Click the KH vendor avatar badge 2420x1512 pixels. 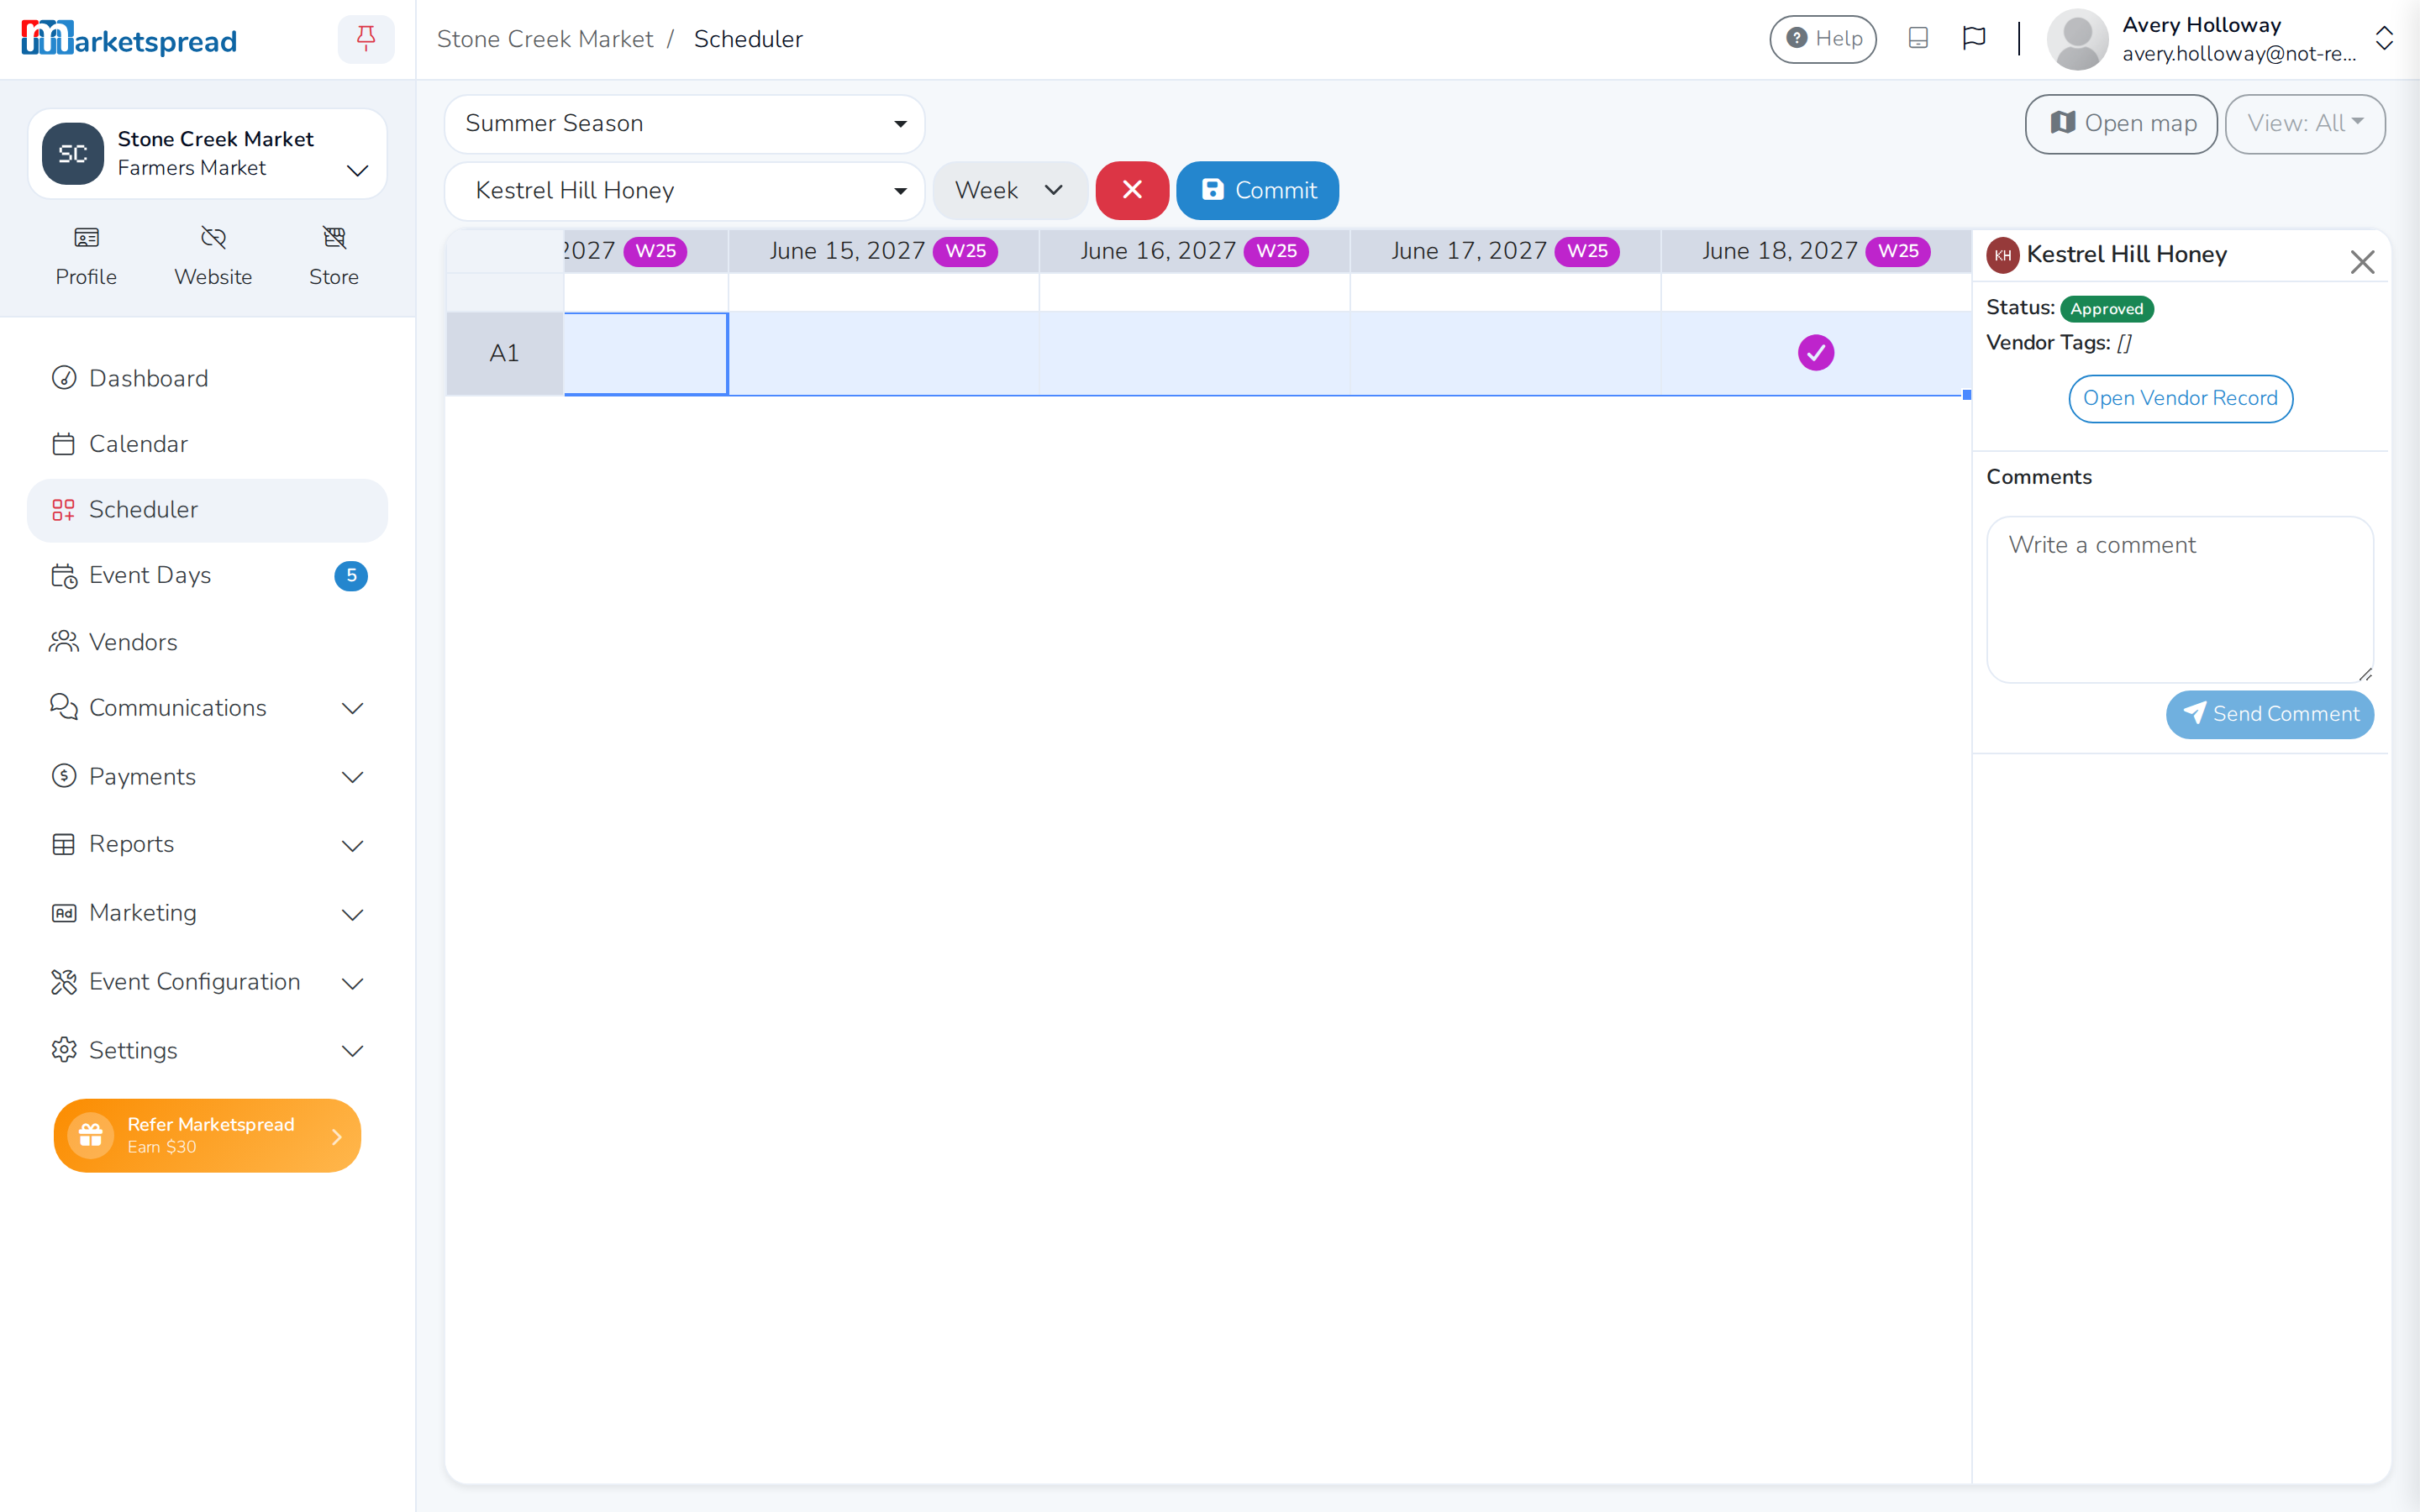pos(2003,255)
